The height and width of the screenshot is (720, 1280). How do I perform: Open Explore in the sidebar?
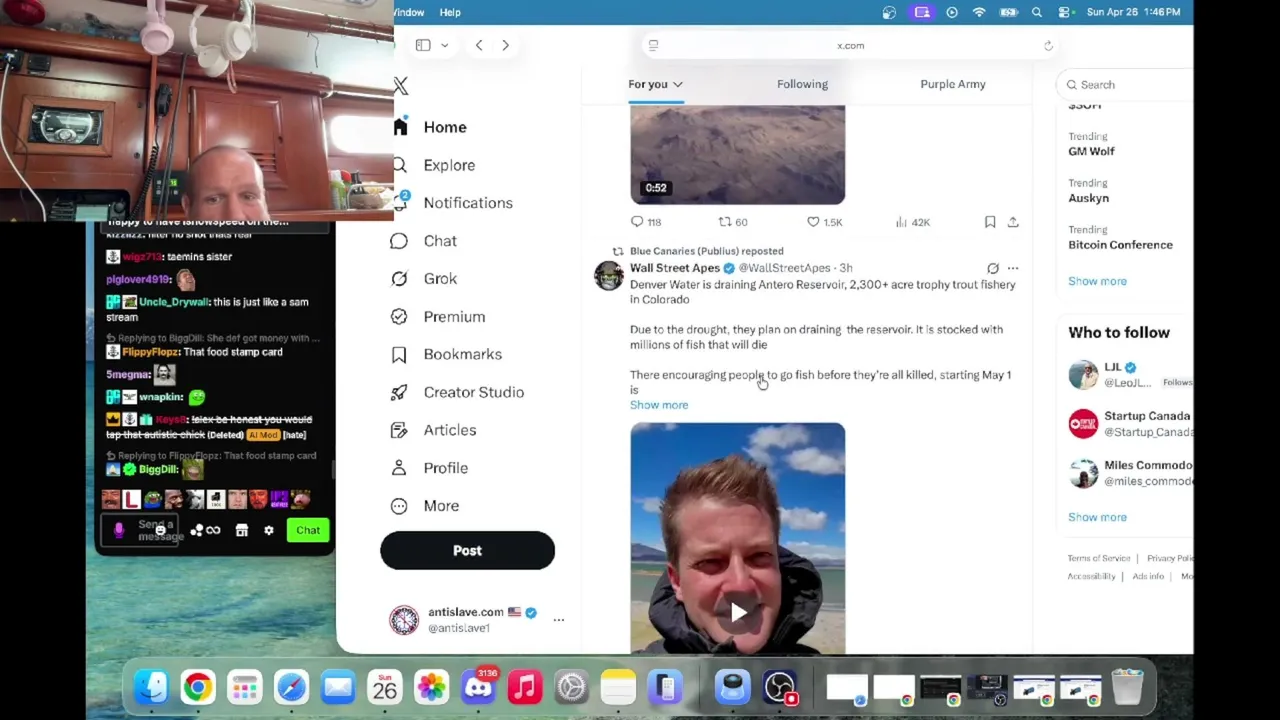click(448, 165)
